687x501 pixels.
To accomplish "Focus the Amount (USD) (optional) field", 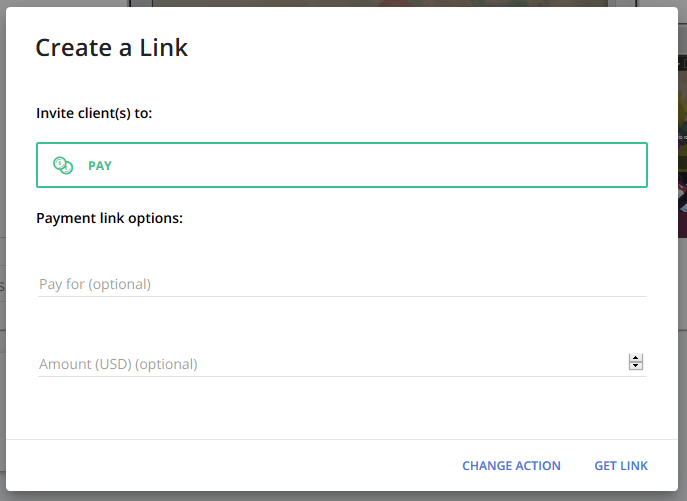I will pyautogui.click(x=332, y=364).
